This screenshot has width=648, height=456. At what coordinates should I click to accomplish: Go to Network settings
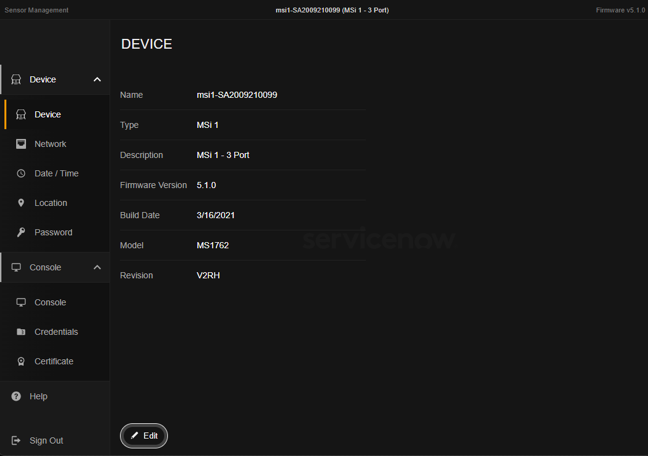click(57, 144)
